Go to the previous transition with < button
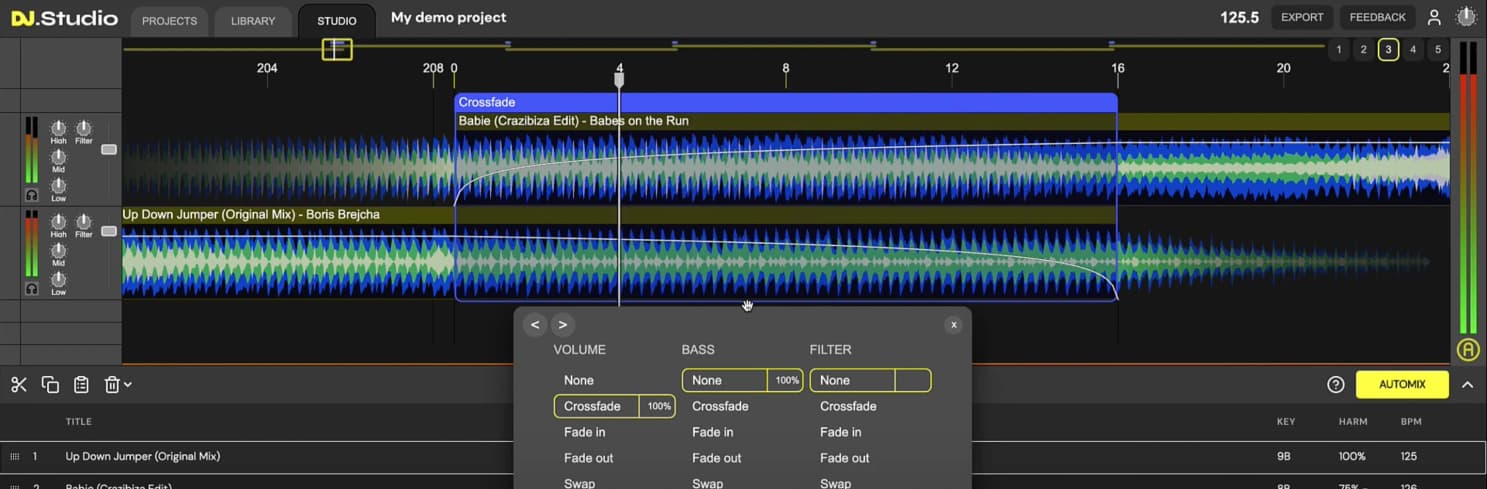The width and height of the screenshot is (1487, 489). tap(535, 324)
